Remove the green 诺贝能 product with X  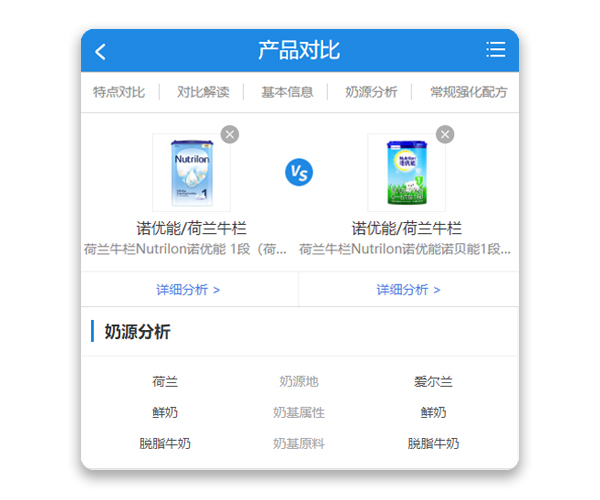point(445,134)
